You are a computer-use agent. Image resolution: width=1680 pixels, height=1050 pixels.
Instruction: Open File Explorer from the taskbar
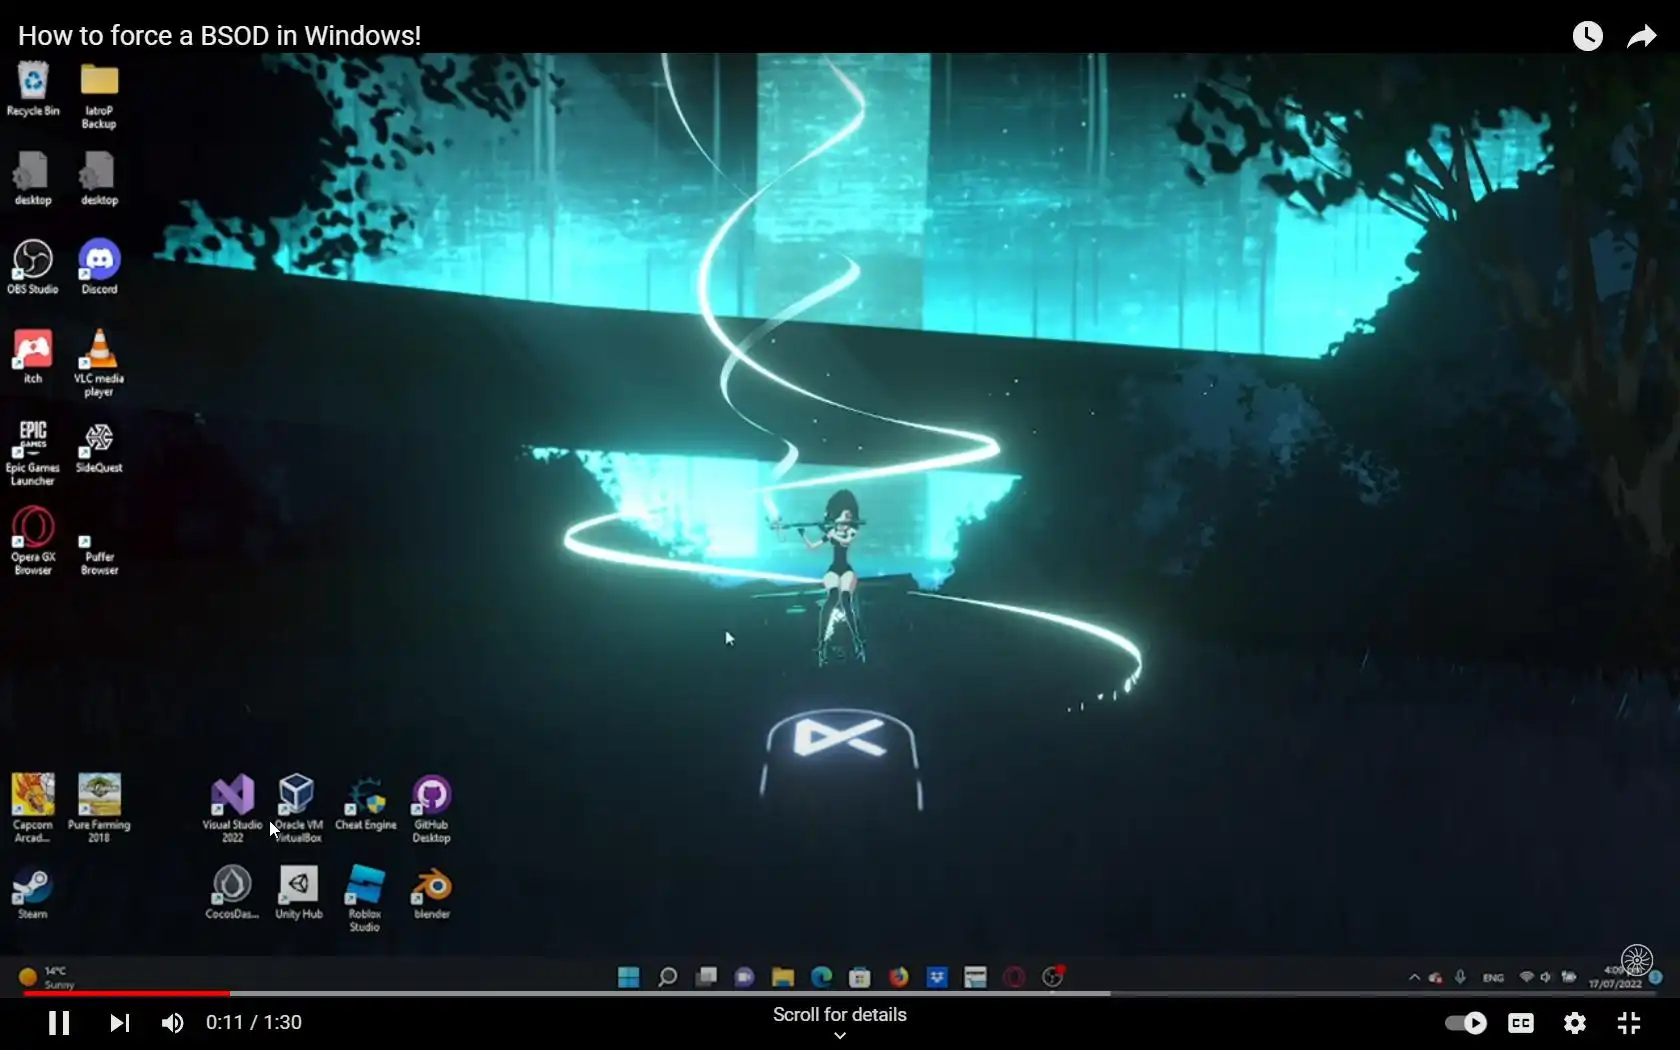[x=782, y=977]
